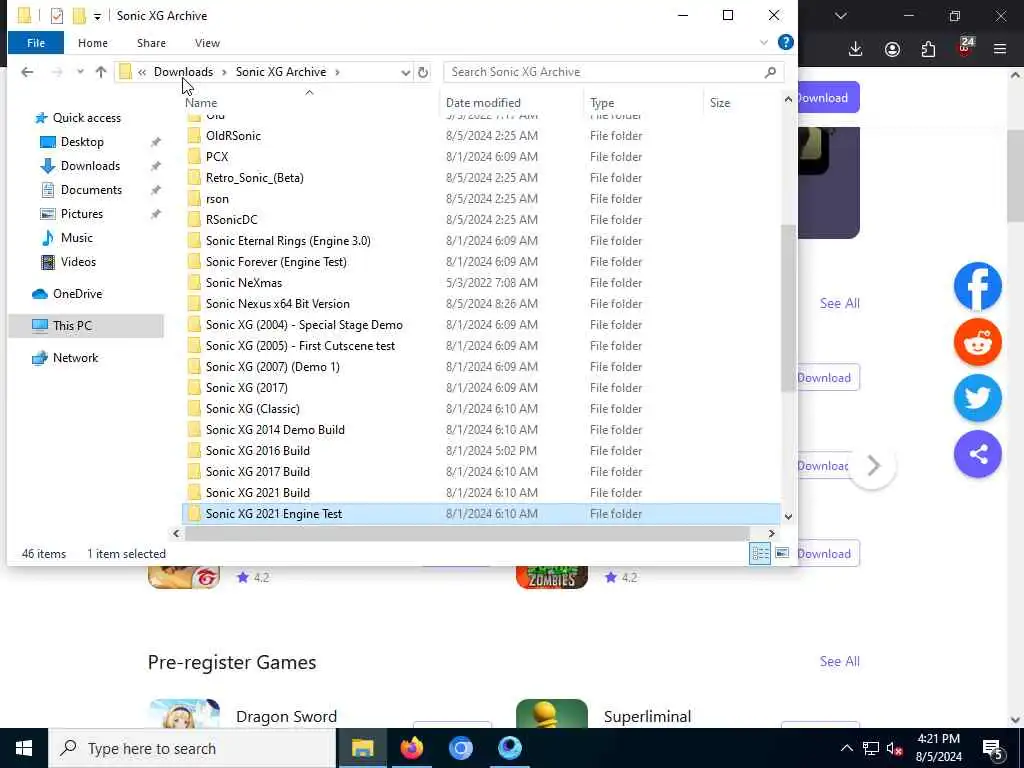
Task: Open Firefox from the taskbar
Action: (x=411, y=748)
